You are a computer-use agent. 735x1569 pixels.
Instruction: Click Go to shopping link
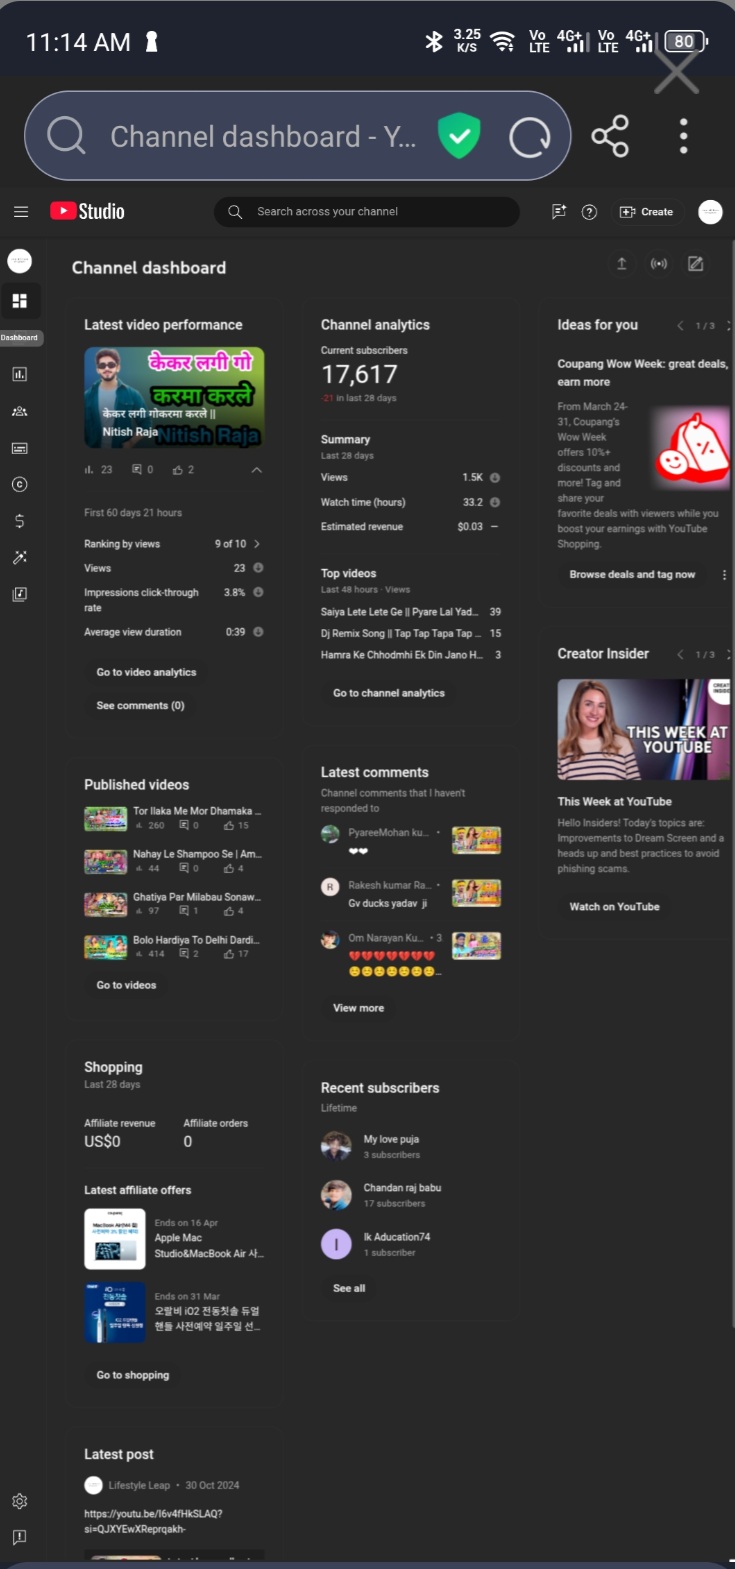(x=133, y=1376)
